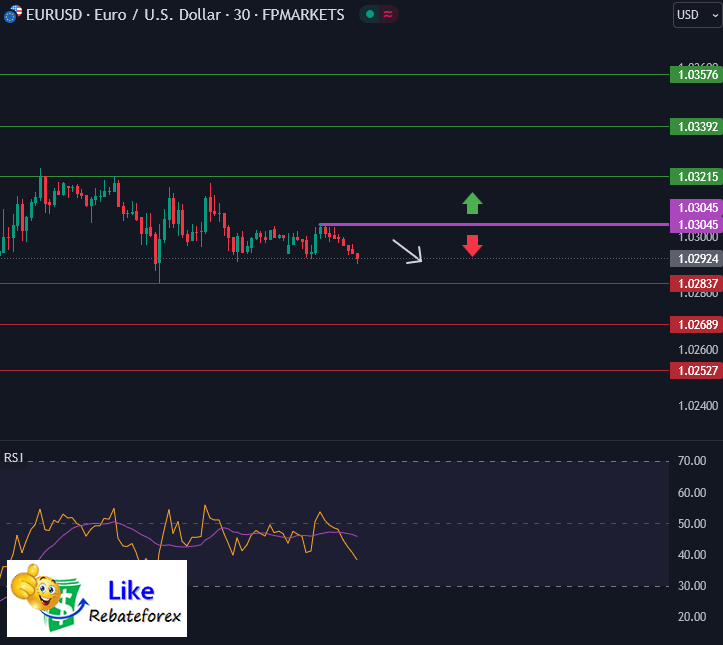
Task: Click the 60.00 RSI scale value
Action: [692, 492]
